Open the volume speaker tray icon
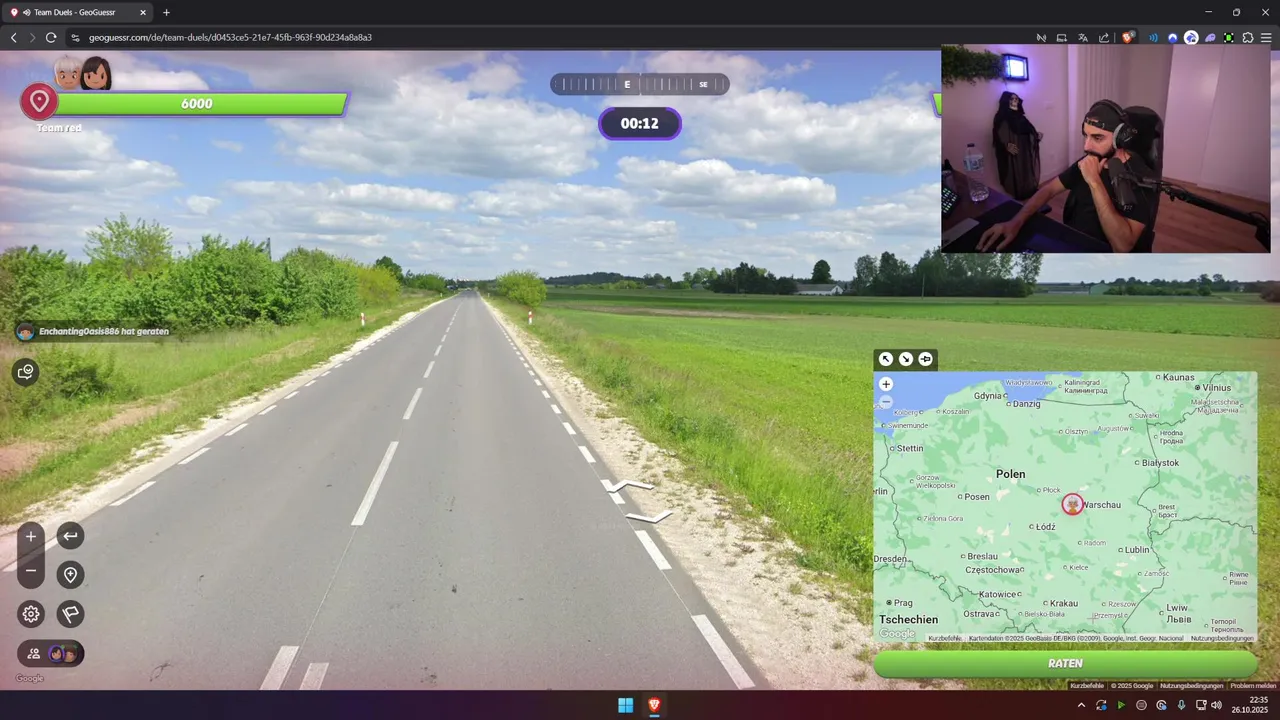The width and height of the screenshot is (1280, 720). tap(1216, 705)
